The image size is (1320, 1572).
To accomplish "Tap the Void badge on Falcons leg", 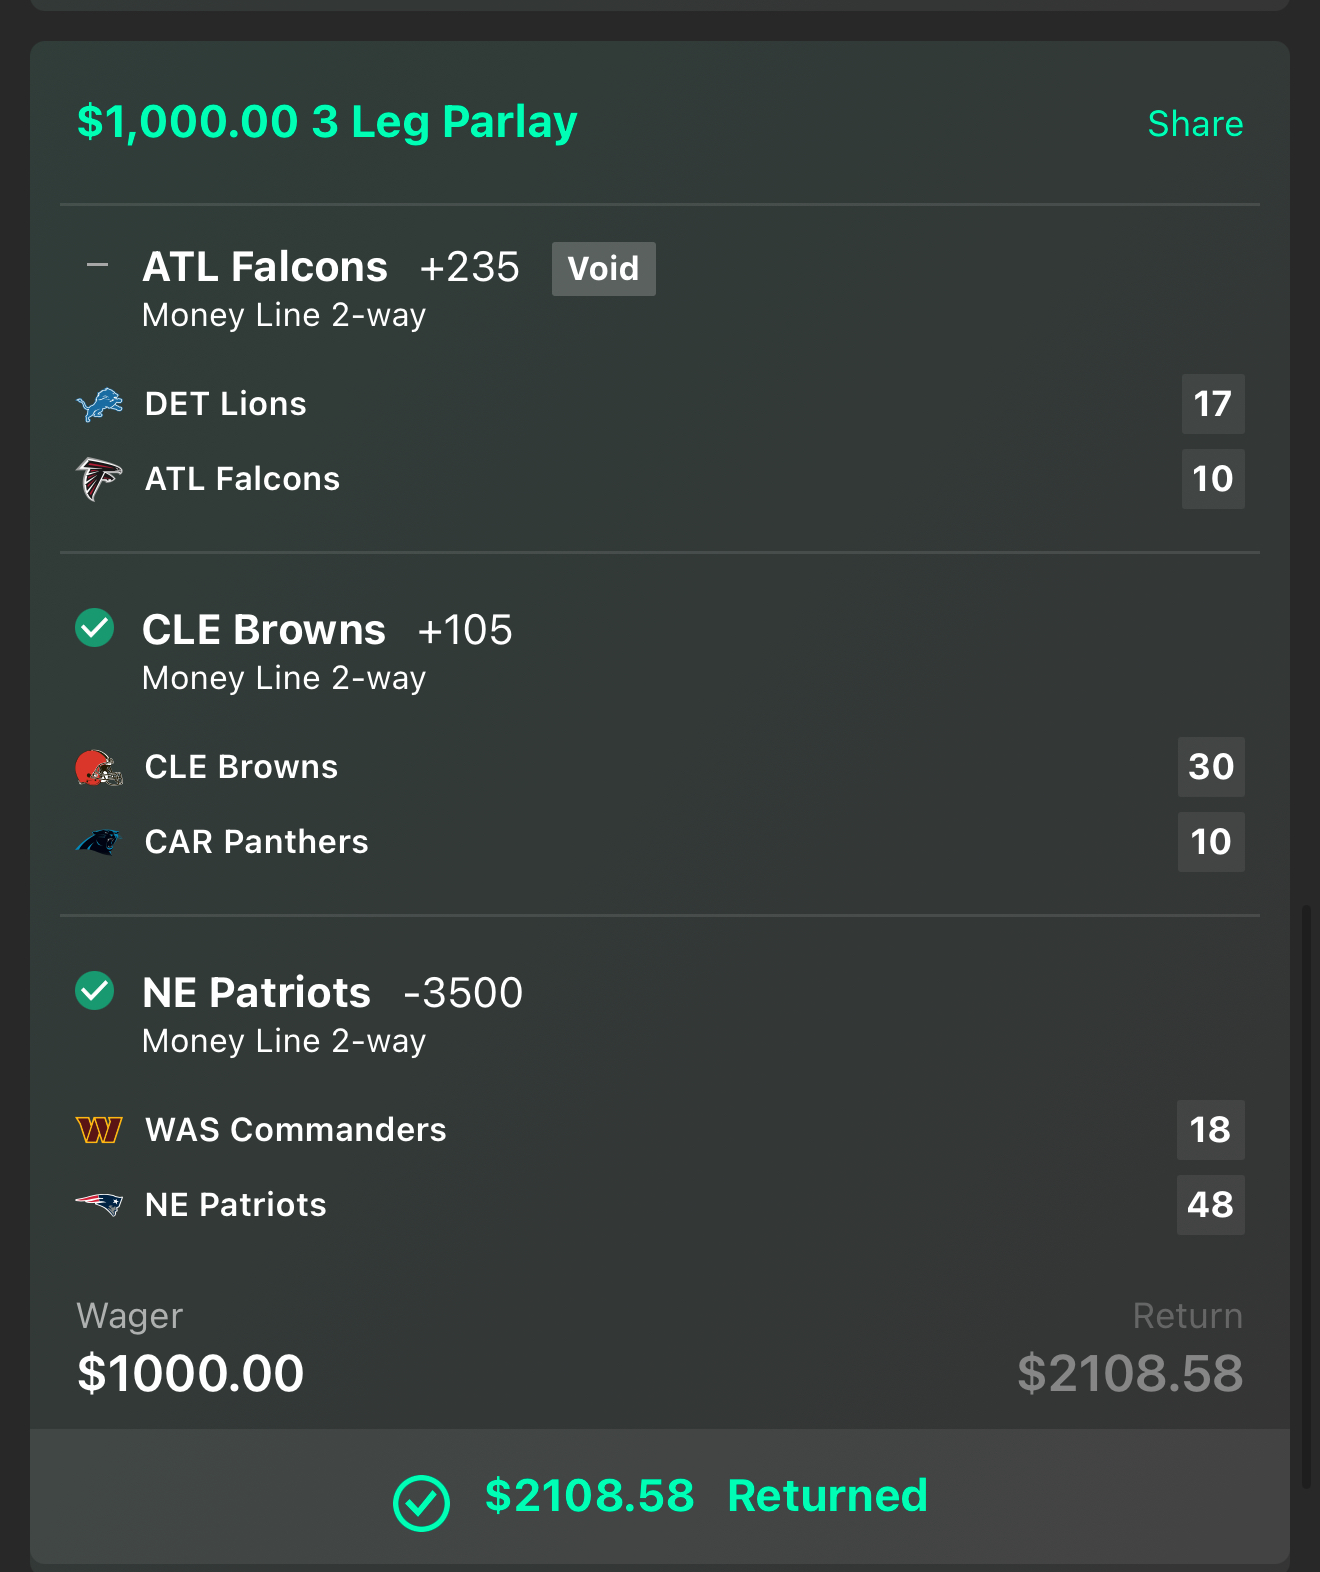I will click(603, 269).
